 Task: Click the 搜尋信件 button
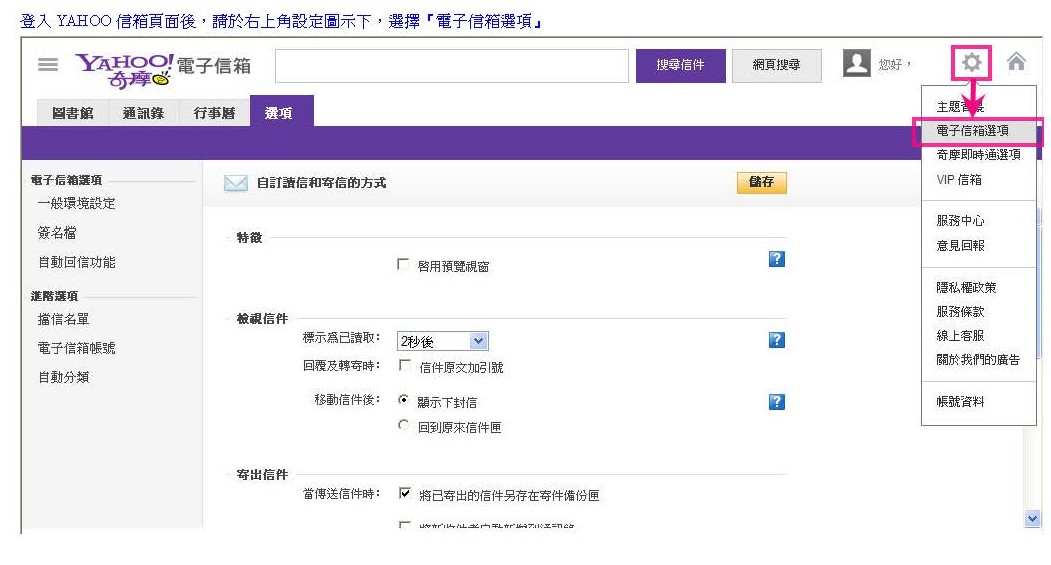coord(680,65)
